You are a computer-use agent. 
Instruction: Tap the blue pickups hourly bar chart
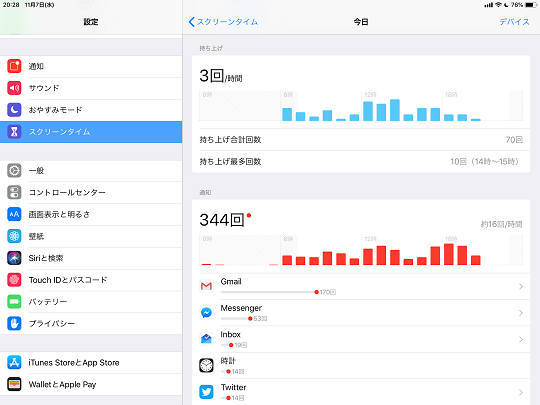[361, 106]
